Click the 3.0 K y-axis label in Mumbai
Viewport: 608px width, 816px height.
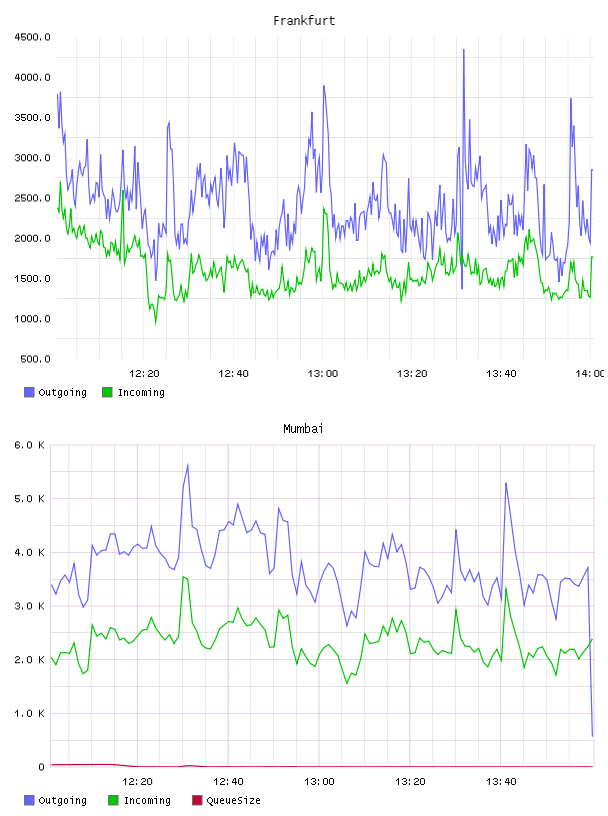[30, 606]
